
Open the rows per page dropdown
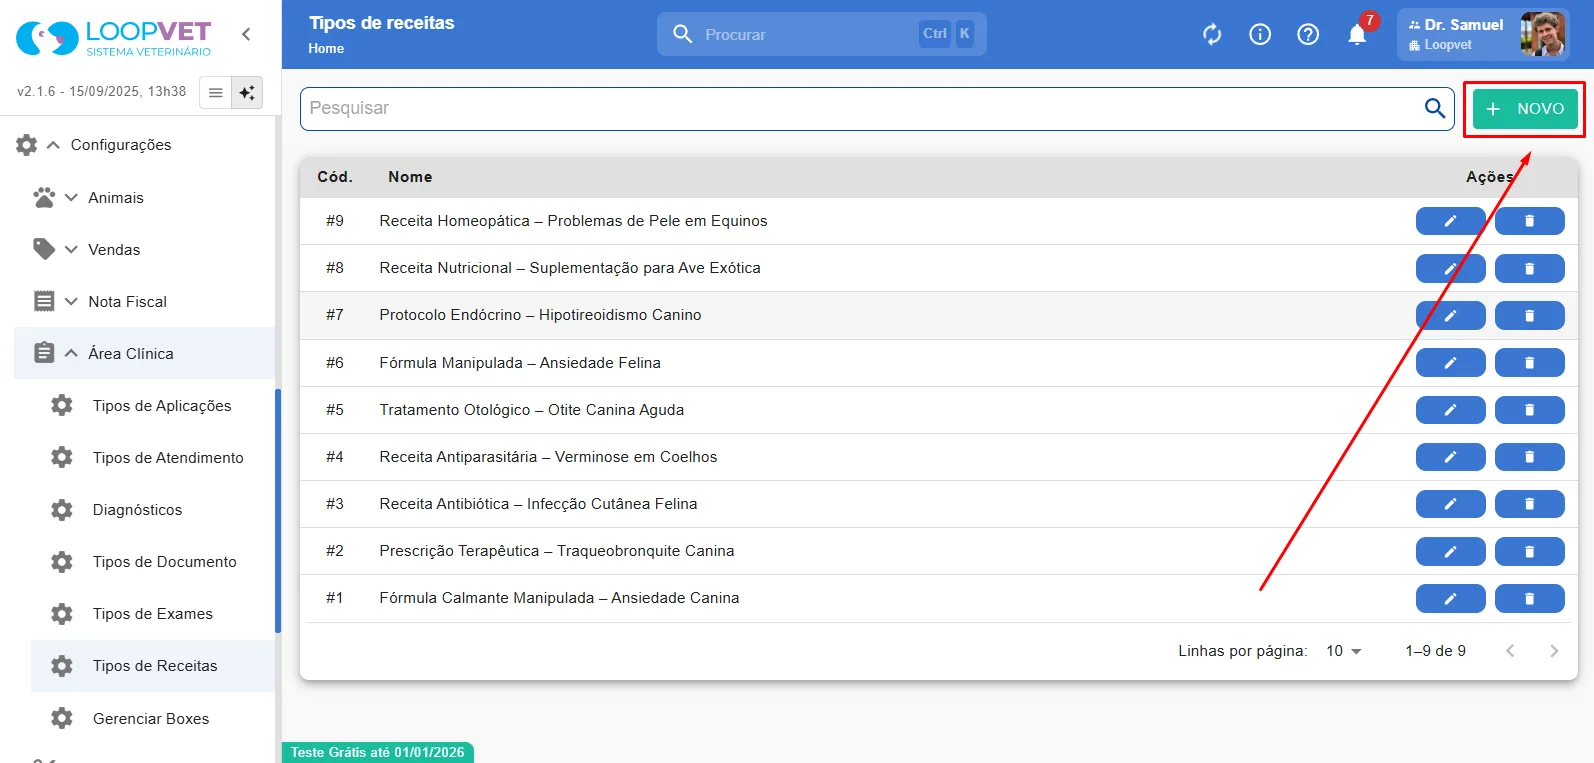tap(1344, 651)
